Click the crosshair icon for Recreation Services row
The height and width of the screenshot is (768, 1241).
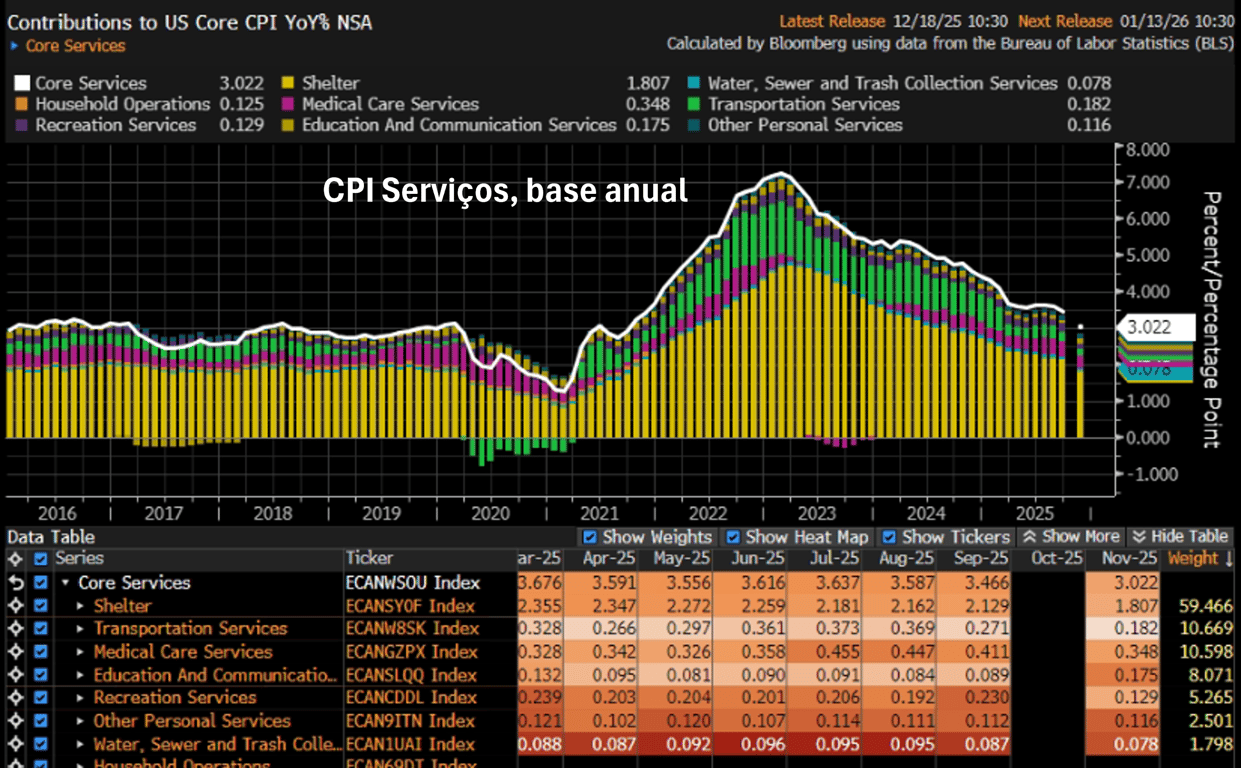[15, 698]
